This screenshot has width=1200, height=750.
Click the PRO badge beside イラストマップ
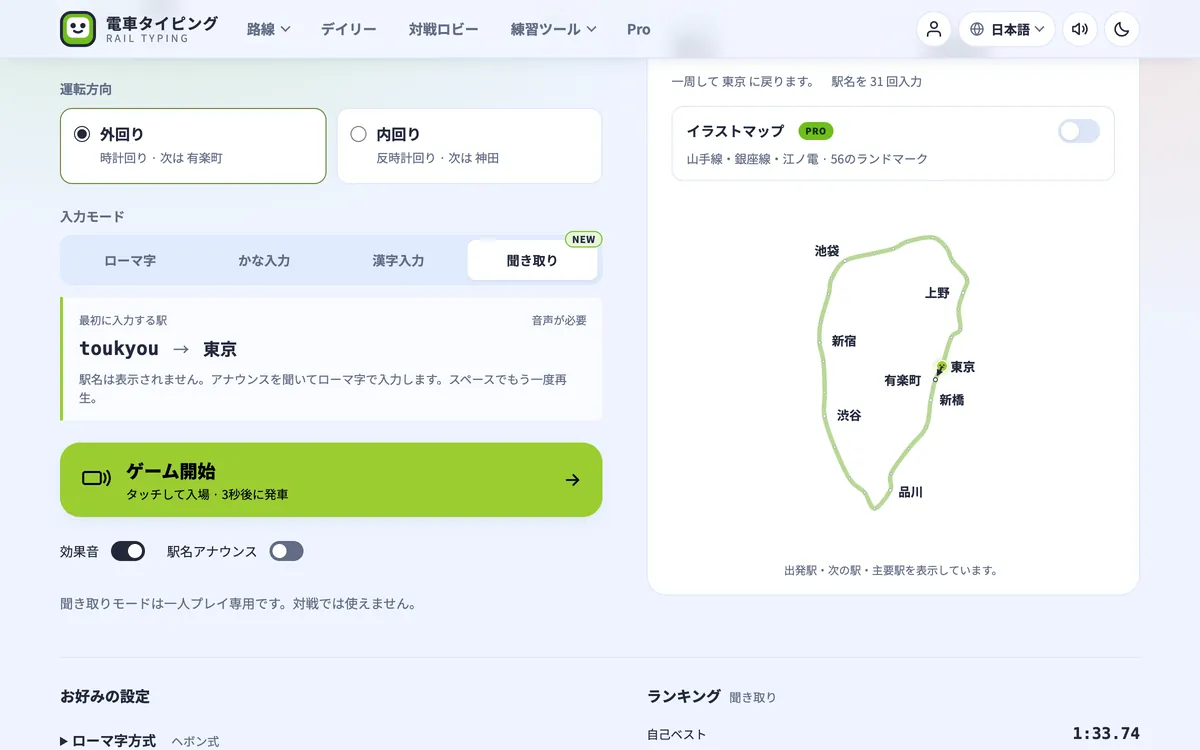pyautogui.click(x=815, y=131)
